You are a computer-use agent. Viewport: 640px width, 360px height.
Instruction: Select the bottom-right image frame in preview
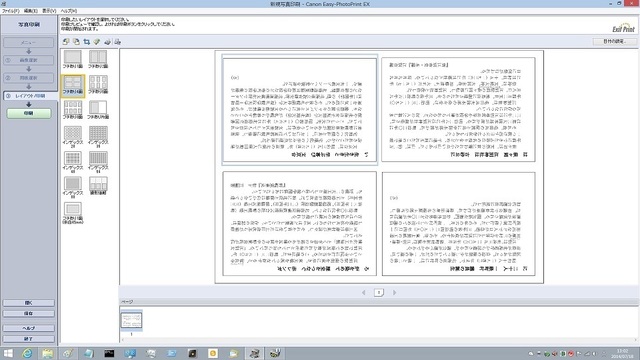point(458,224)
